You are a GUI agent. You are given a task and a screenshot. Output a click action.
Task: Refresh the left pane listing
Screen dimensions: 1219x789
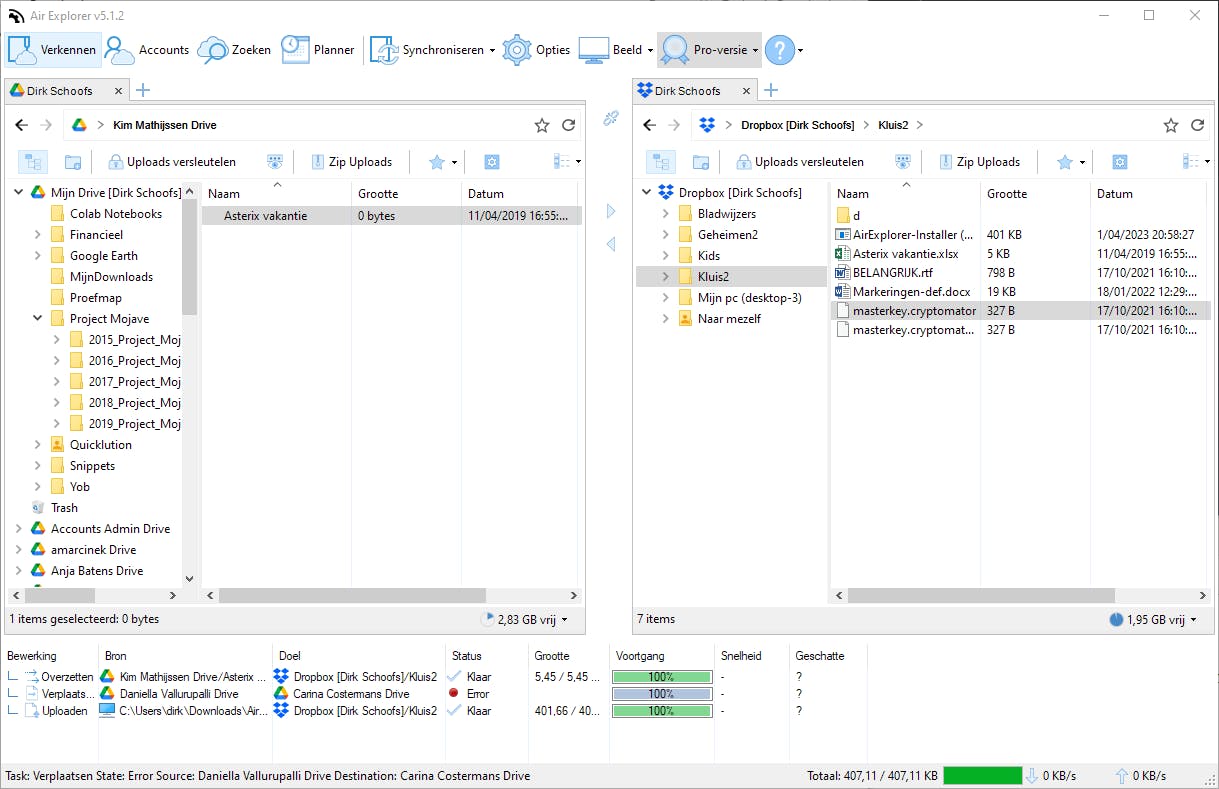pos(568,125)
